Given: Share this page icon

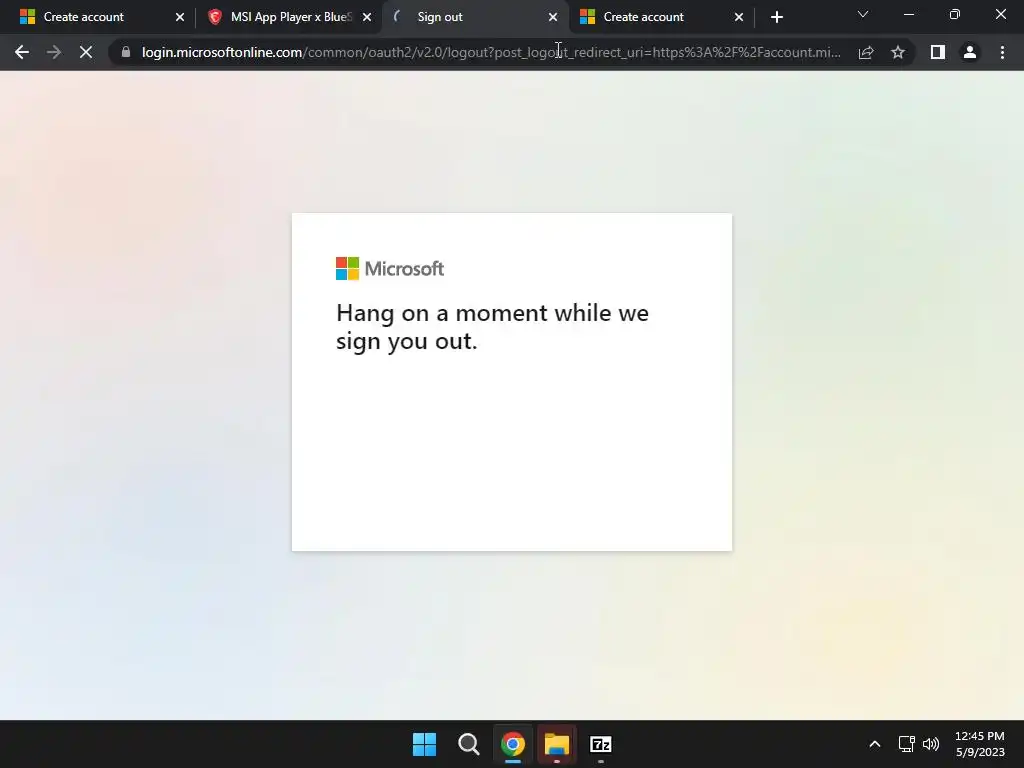Looking at the screenshot, I should [866, 52].
